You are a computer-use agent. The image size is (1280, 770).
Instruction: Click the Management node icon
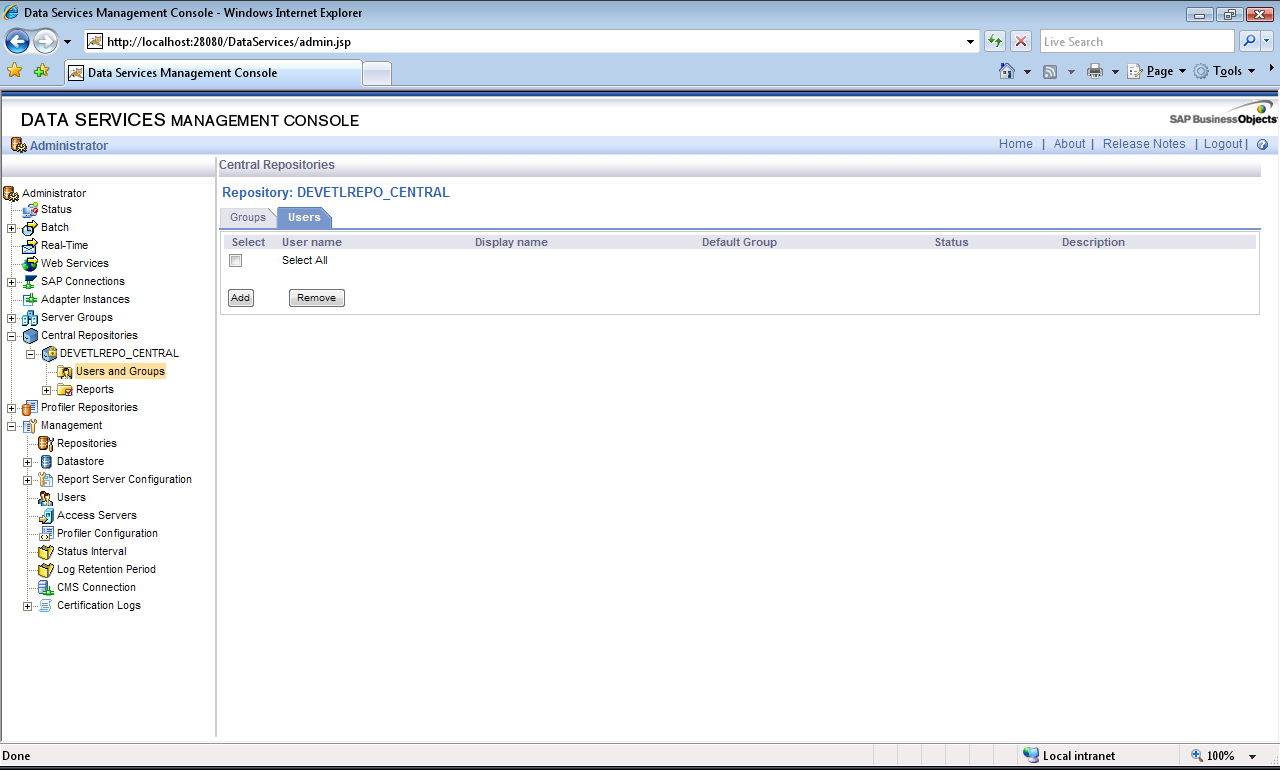pyautogui.click(x=30, y=426)
